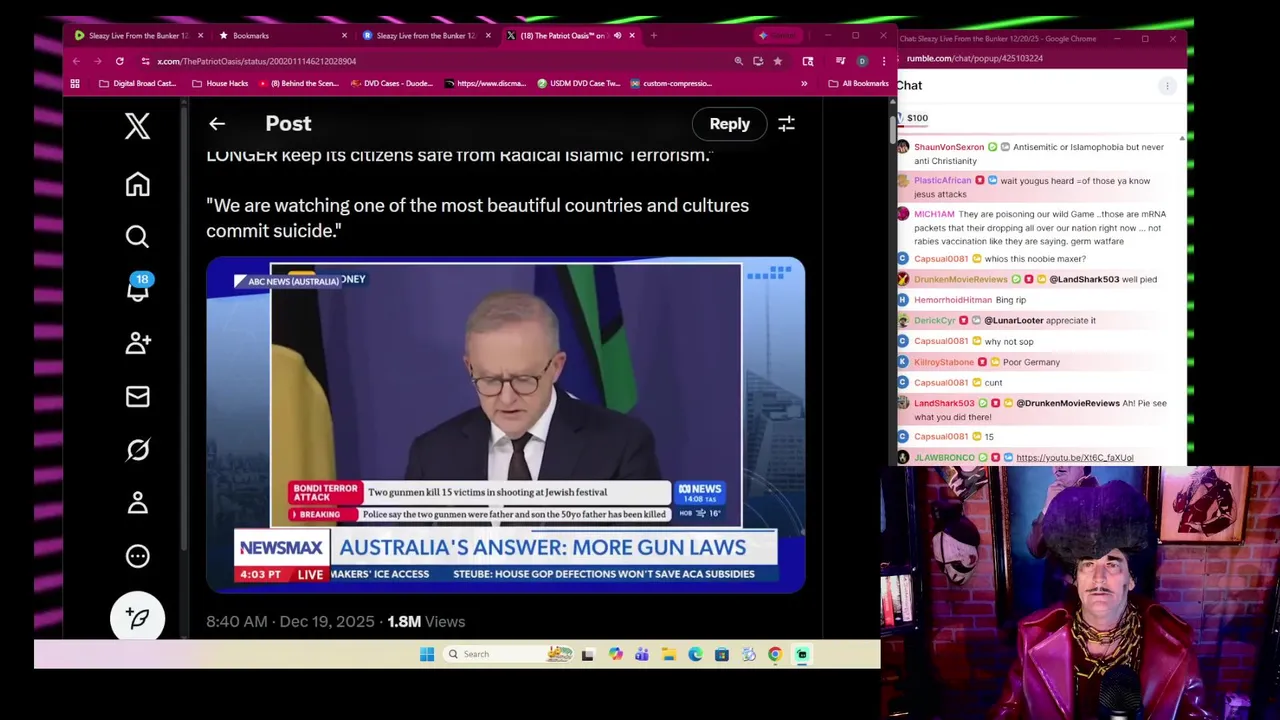1280x720 pixels.
Task: Open Microsoft Edge from the taskbar
Action: pos(695,654)
